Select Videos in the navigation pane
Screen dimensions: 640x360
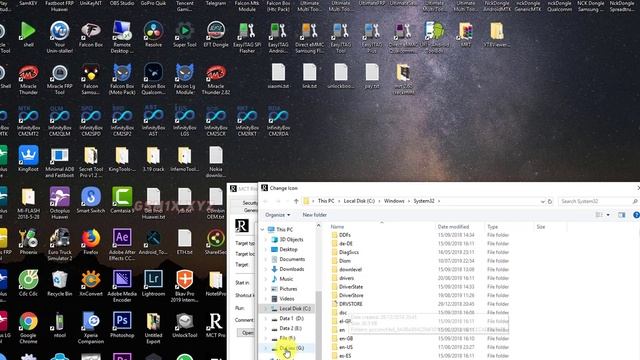tap(287, 299)
